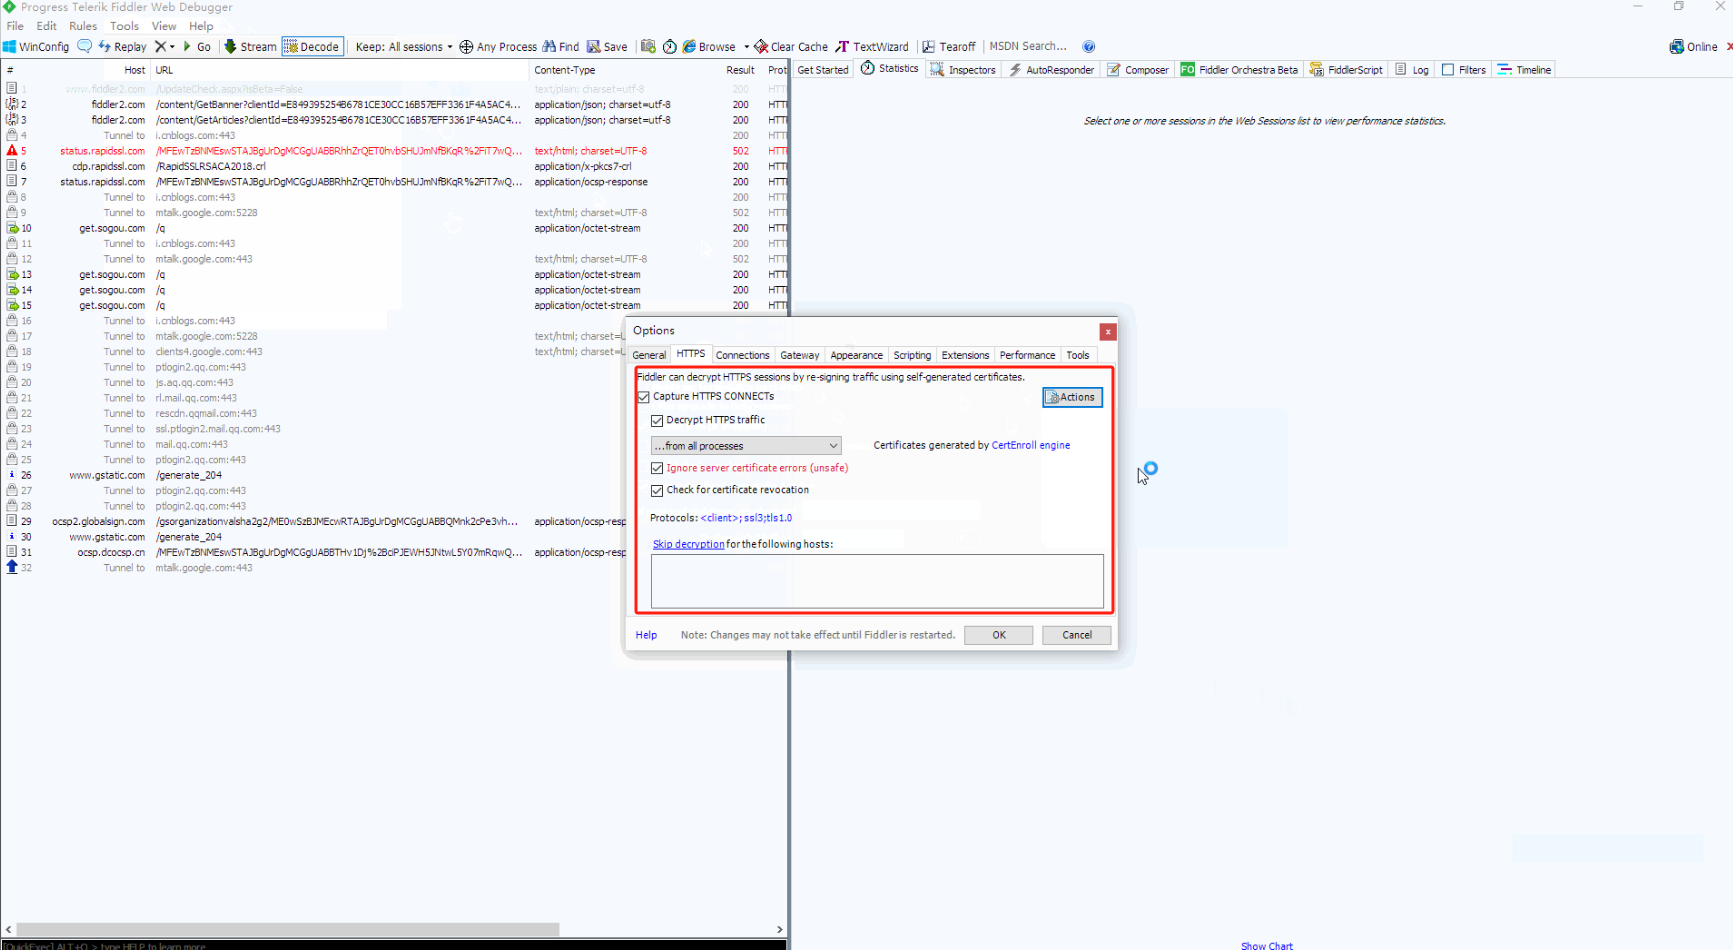Screen dimensions: 1733x950
Task: Click the Save sessions icon
Action: pyautogui.click(x=594, y=47)
